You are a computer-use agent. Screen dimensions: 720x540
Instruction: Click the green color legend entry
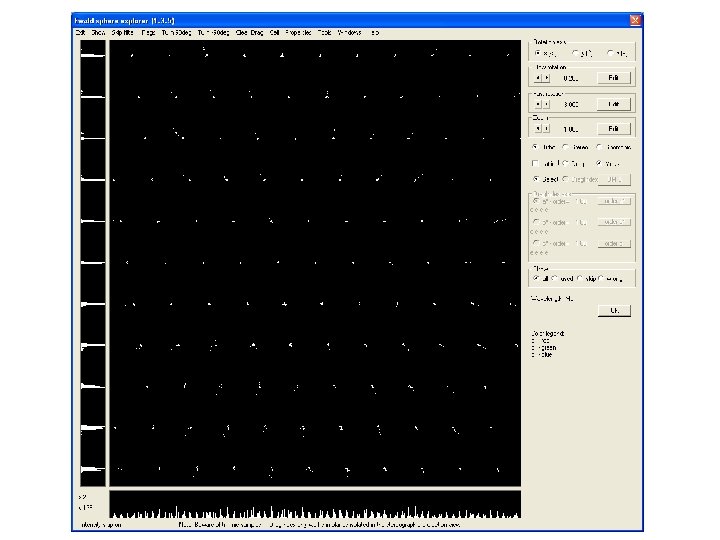click(545, 348)
